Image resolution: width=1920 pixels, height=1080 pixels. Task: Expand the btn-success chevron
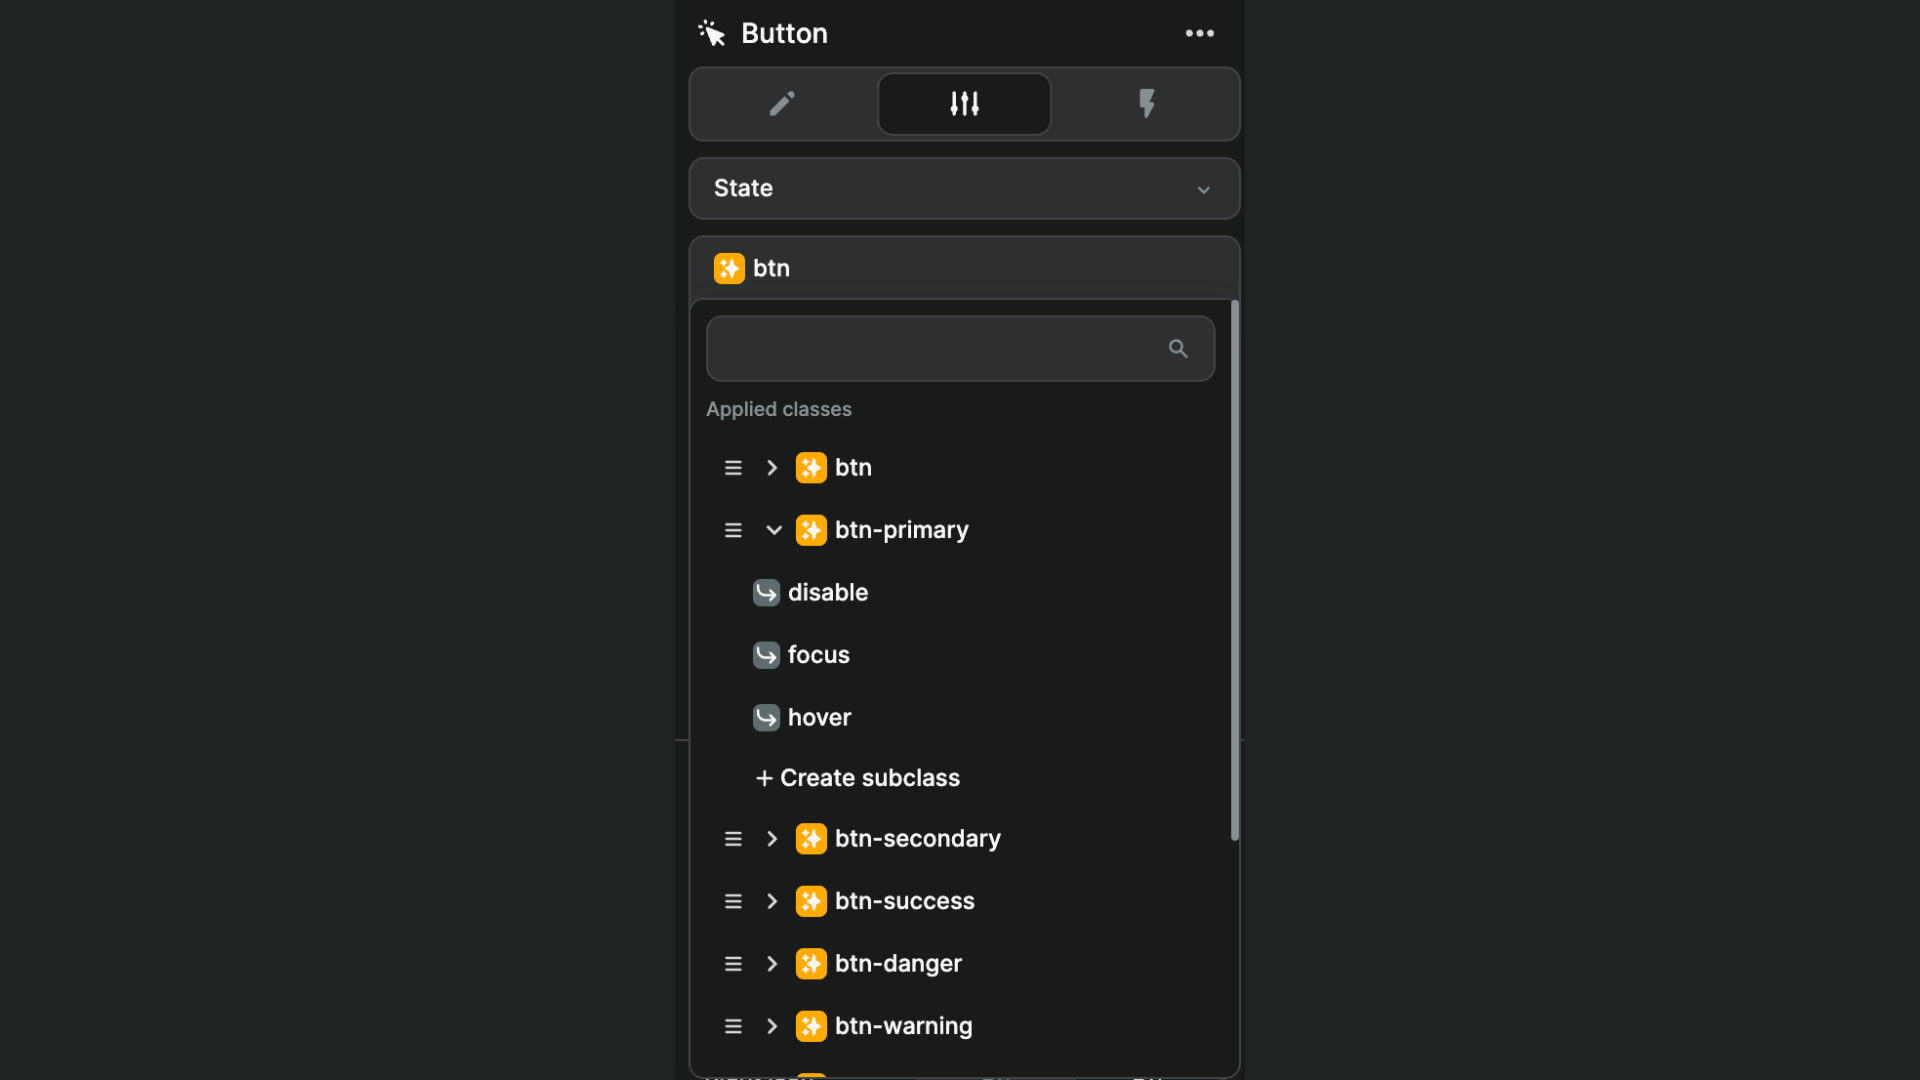pyautogui.click(x=771, y=901)
